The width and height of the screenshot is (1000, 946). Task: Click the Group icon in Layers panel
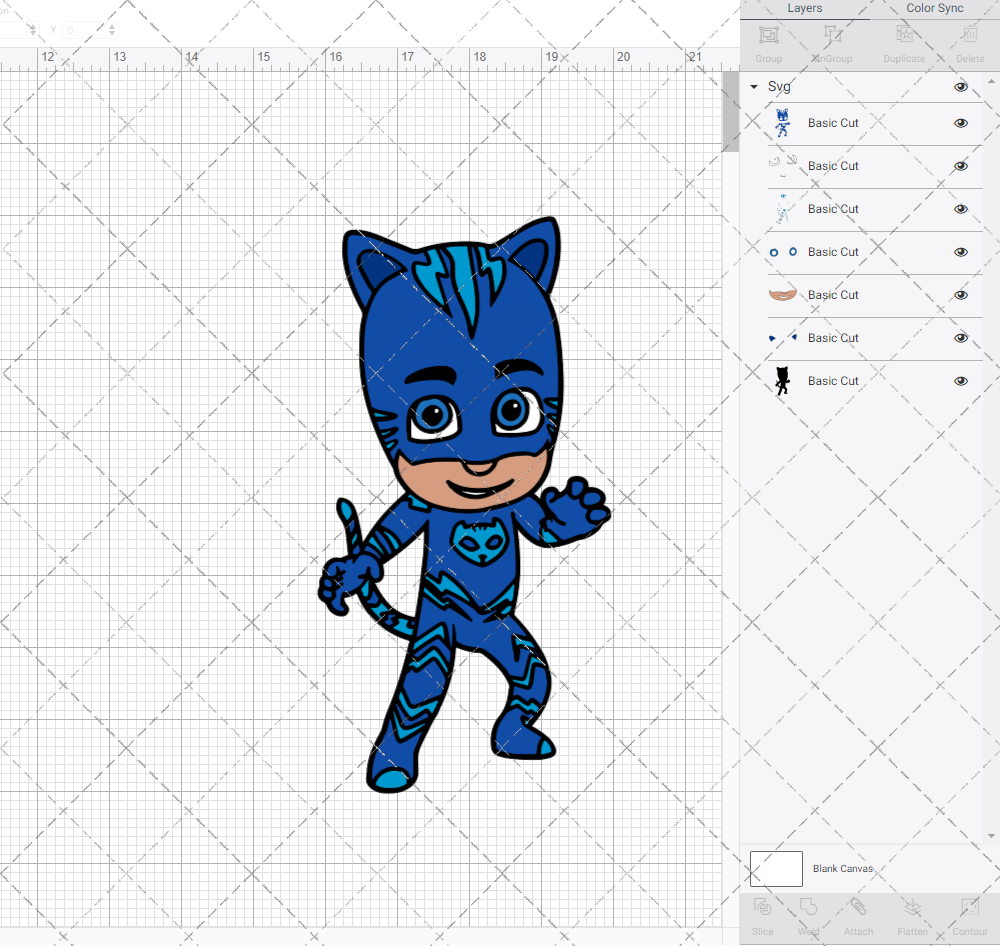(x=768, y=34)
